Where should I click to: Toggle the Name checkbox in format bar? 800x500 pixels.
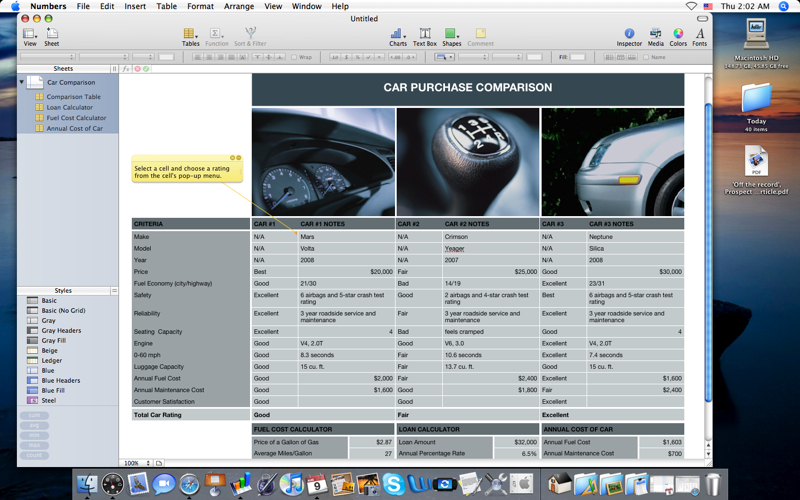tap(646, 57)
